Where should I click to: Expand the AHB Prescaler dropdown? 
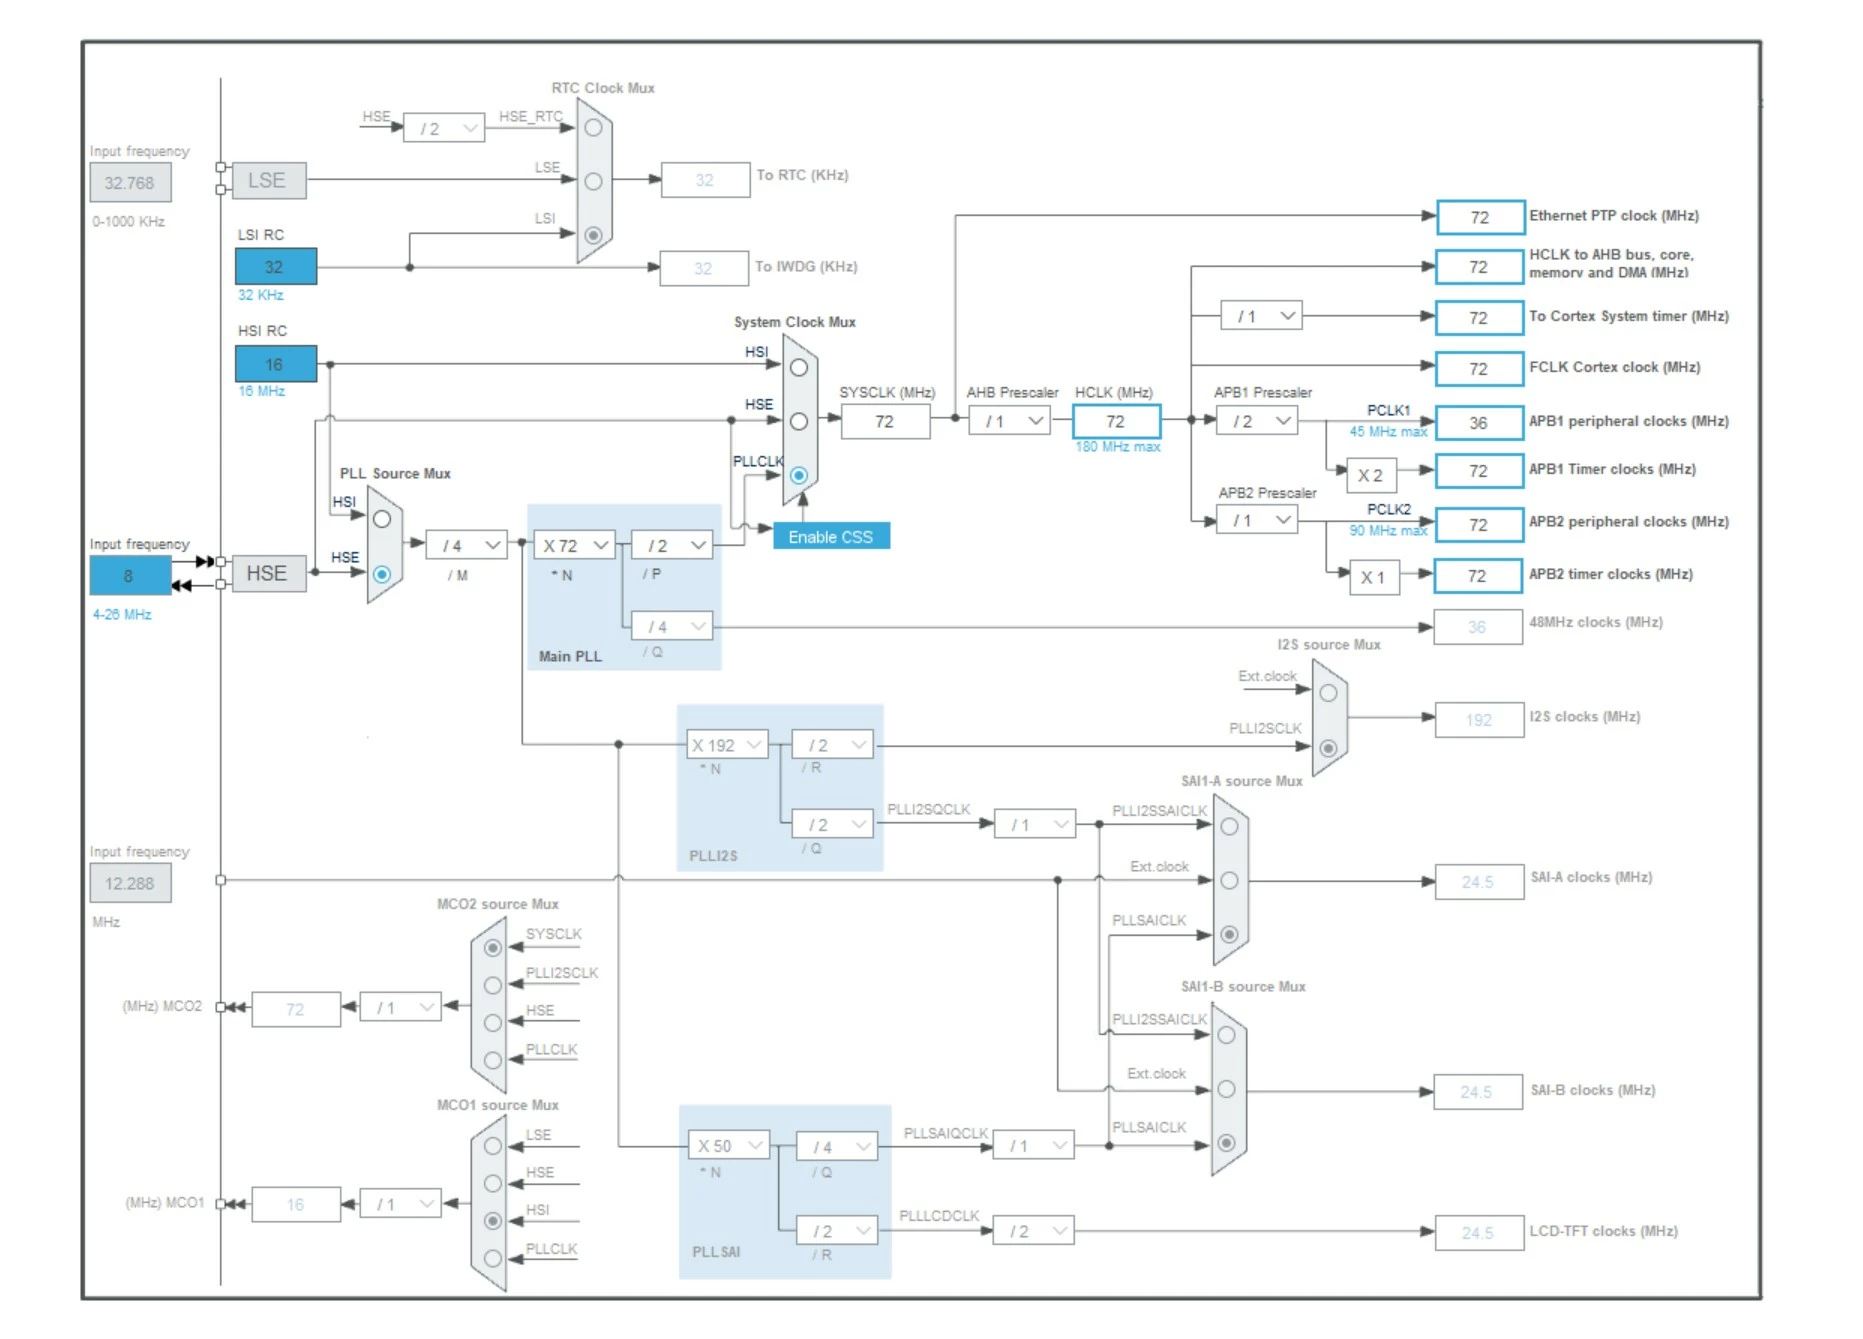(x=1009, y=421)
